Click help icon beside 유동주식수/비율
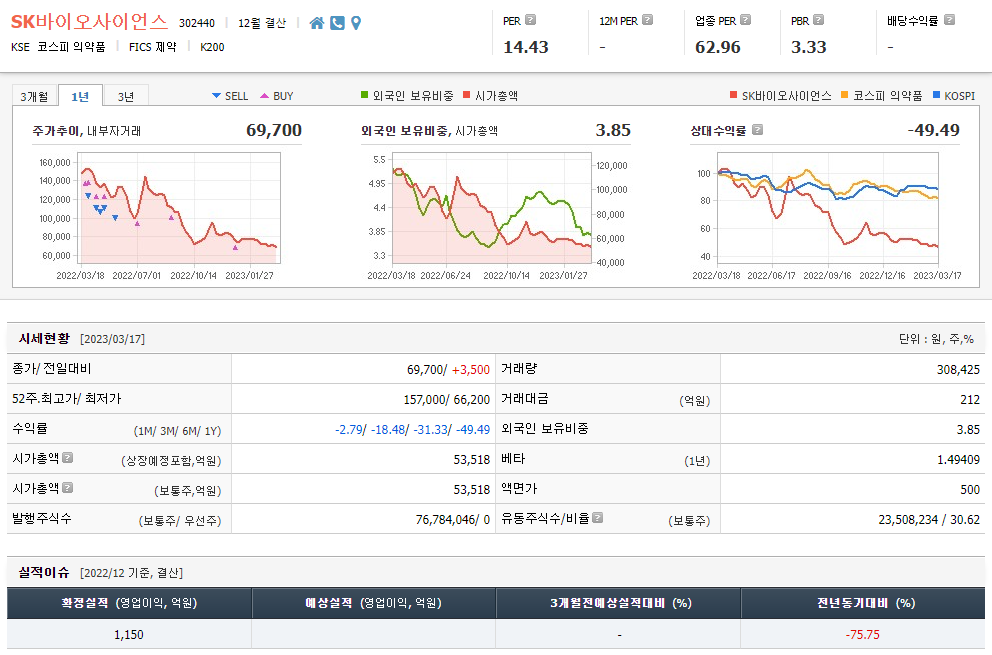This screenshot has height=655, width=992. coord(597,518)
